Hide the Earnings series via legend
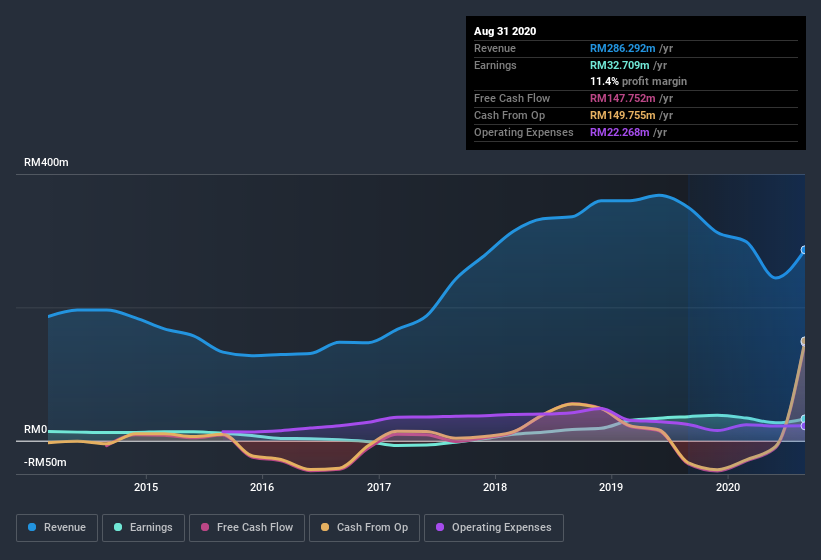 [143, 527]
